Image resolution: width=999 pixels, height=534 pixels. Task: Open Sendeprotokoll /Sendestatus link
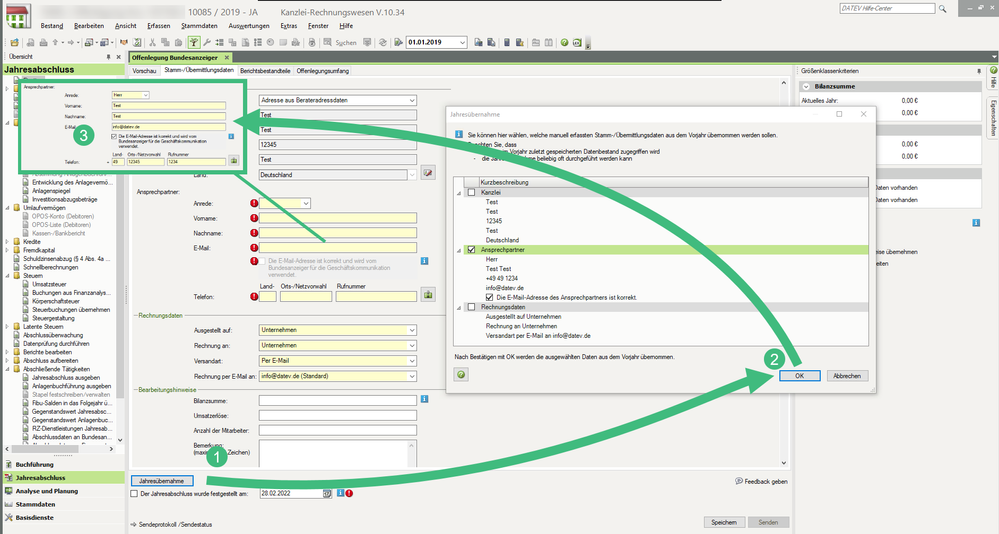tap(171, 524)
